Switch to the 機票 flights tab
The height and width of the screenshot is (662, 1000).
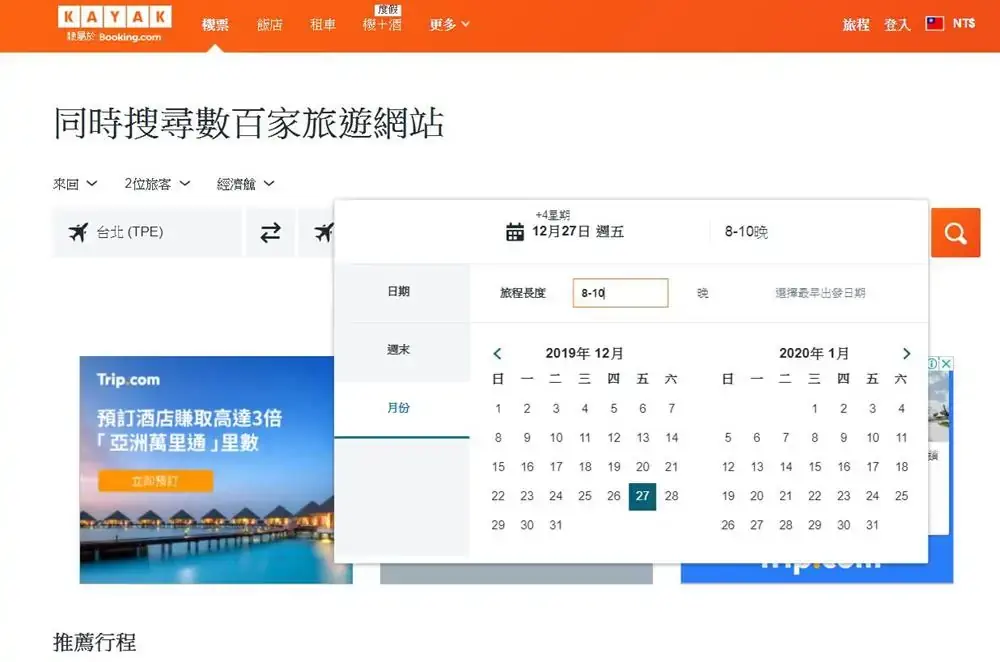coord(216,24)
